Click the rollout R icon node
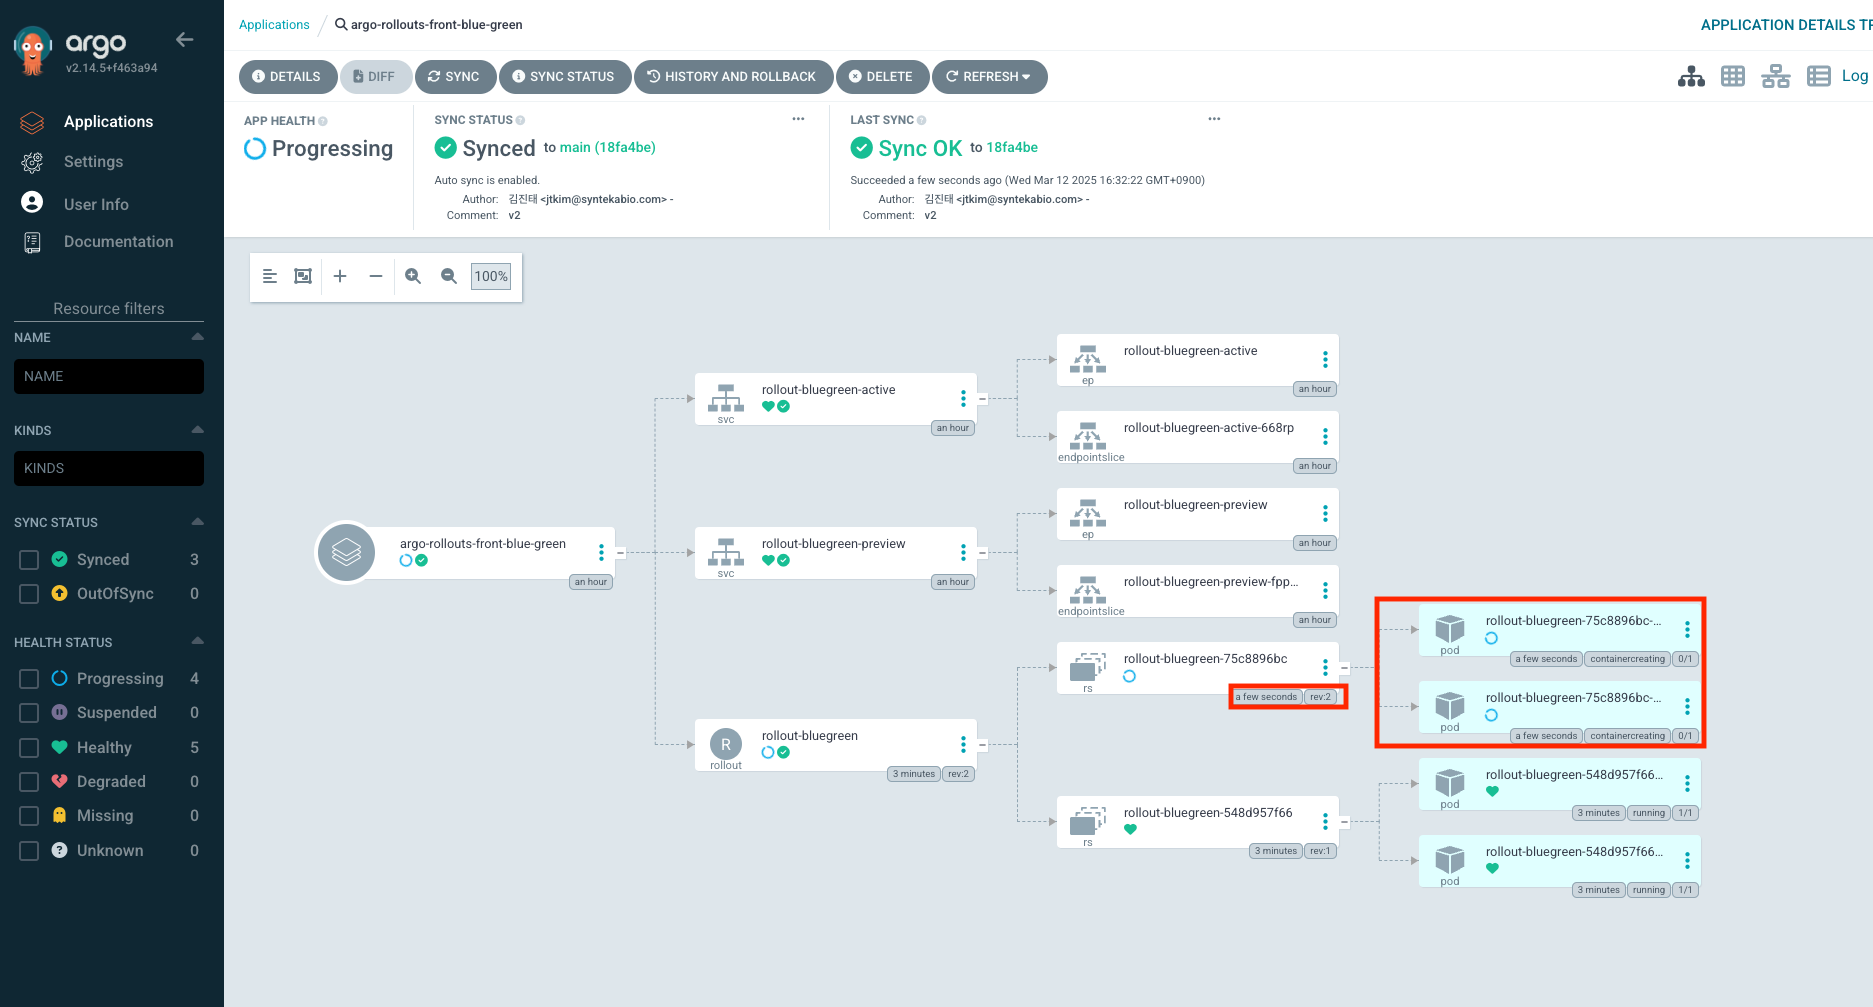This screenshot has height=1007, width=1873. click(726, 744)
